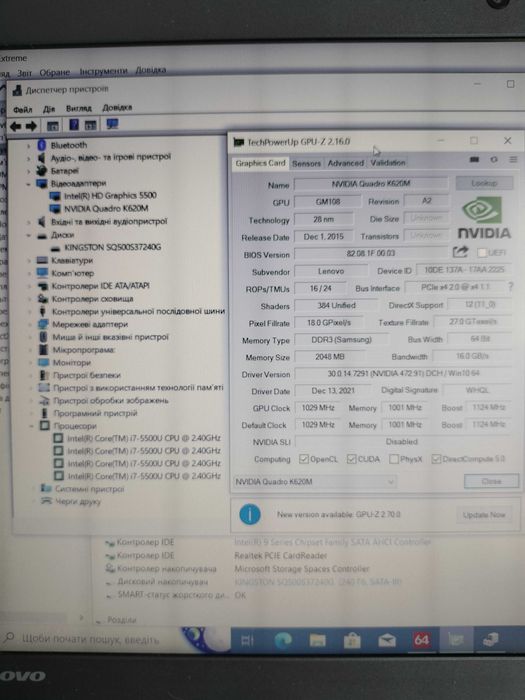Toggle the DirectCompute 5.0 checkbox
Screen dimensions: 525x700
[436, 459]
